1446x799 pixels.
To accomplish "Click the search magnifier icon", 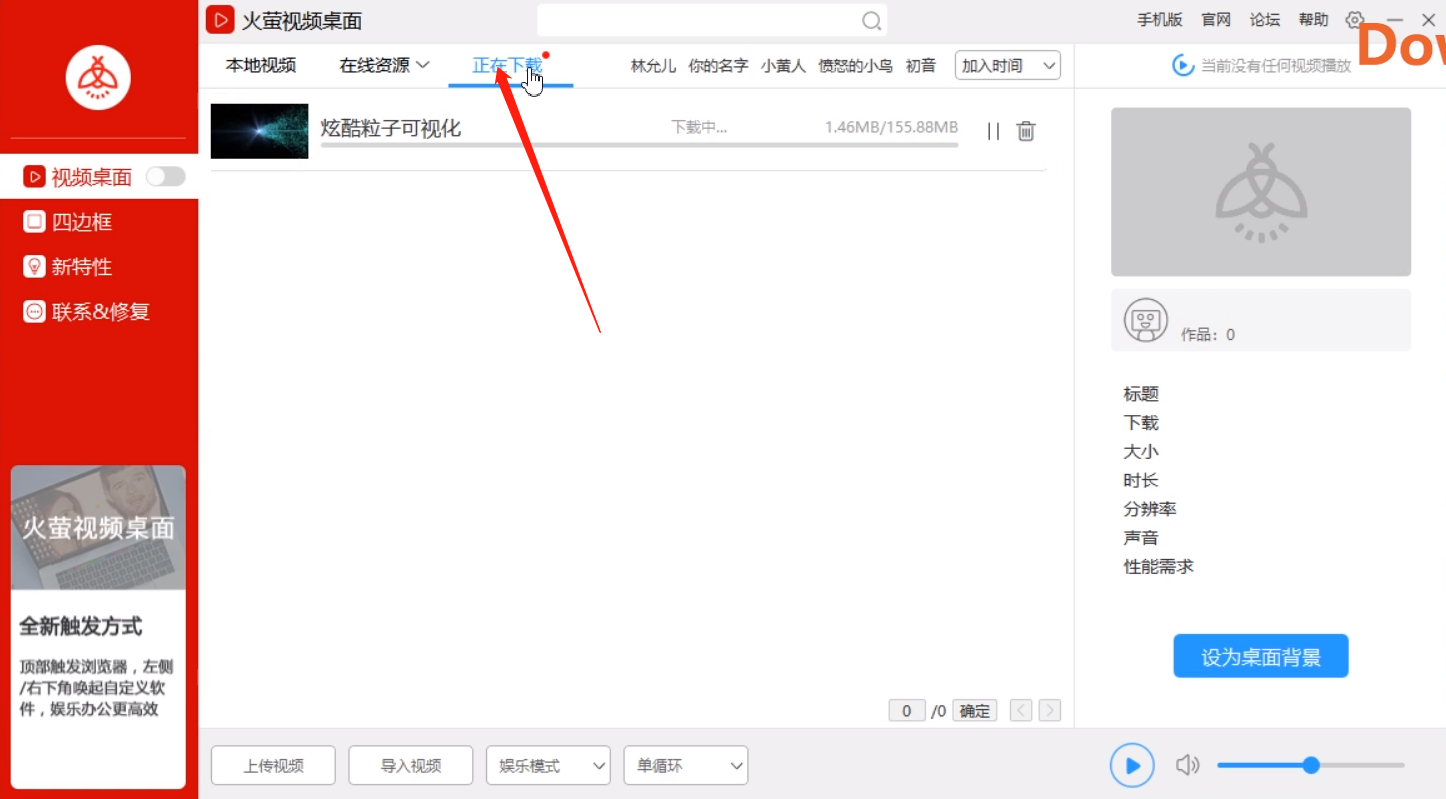I will click(x=869, y=20).
